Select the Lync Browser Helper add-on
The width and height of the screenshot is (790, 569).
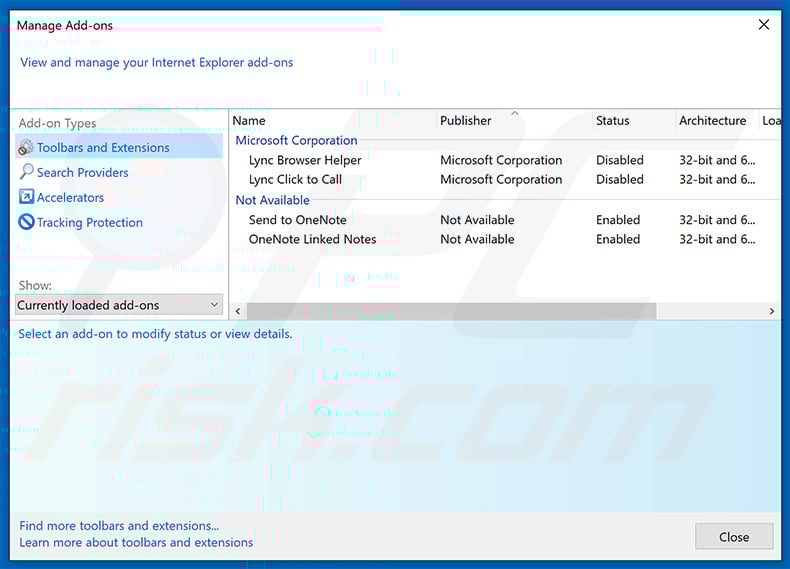(305, 160)
